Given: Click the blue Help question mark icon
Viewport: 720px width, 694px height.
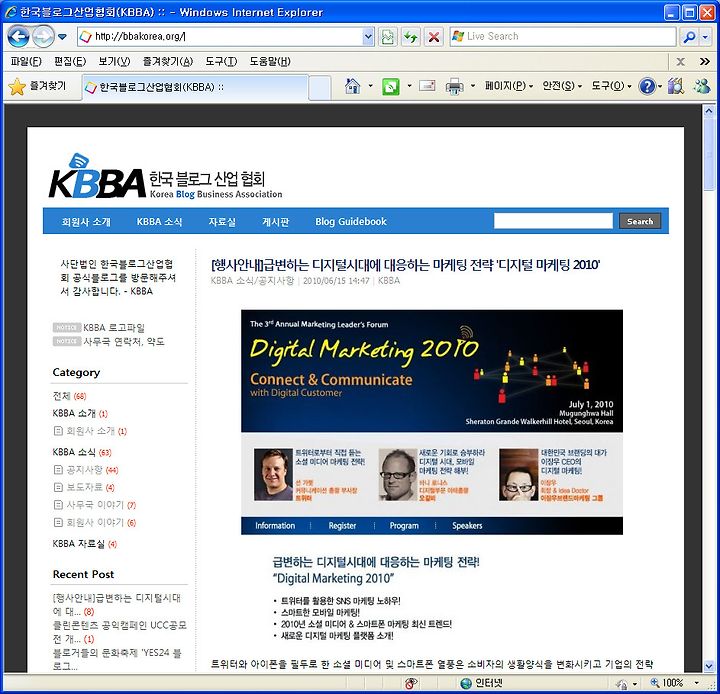Looking at the screenshot, I should (x=647, y=86).
